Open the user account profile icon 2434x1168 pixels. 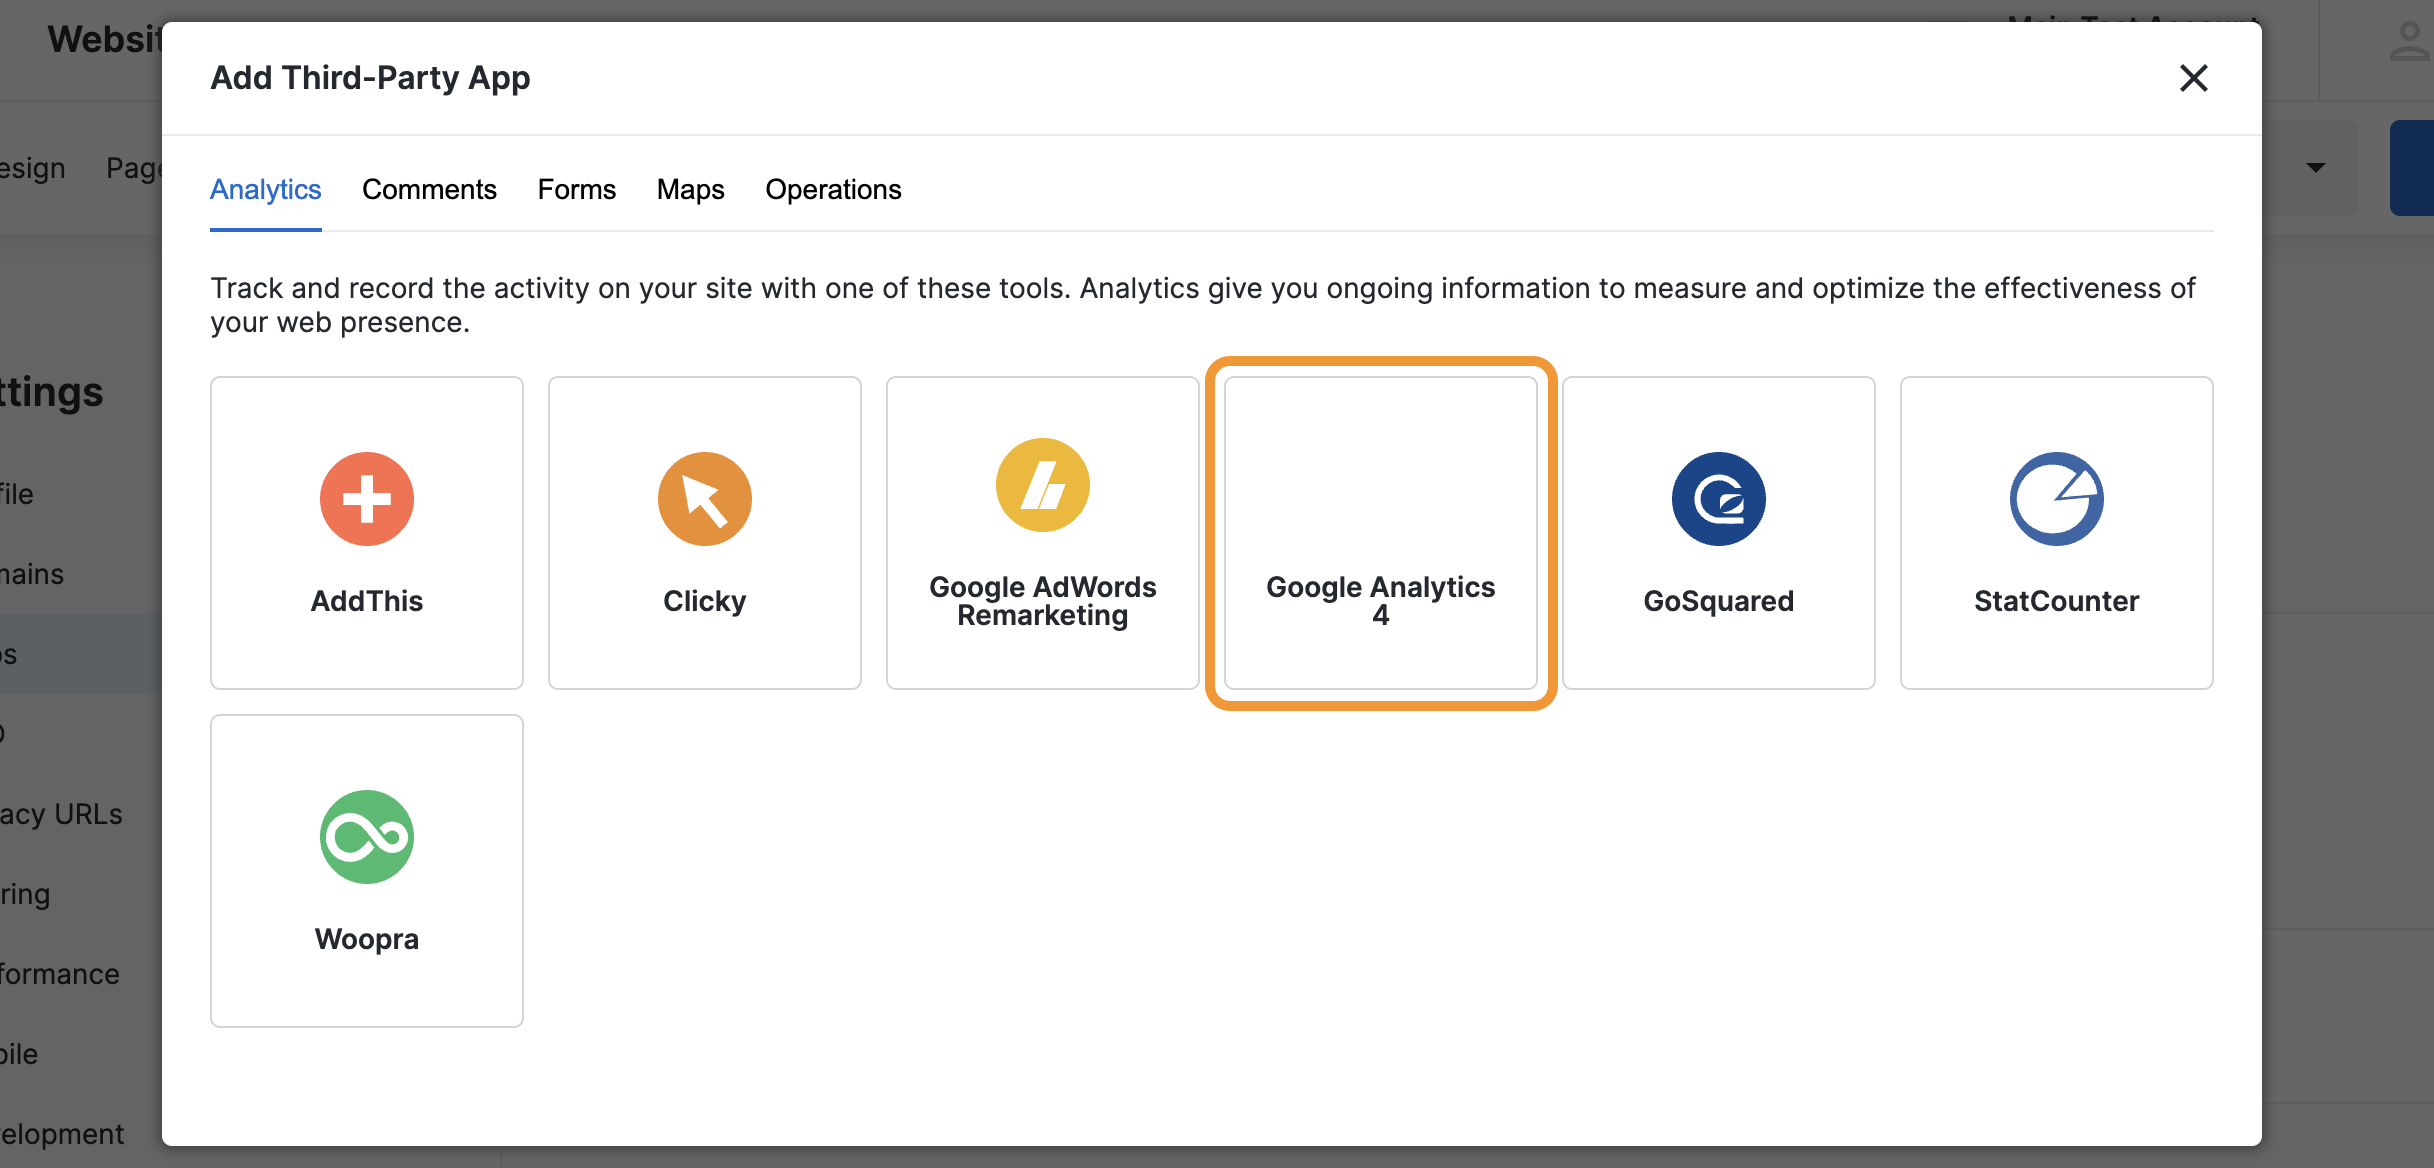click(2408, 42)
